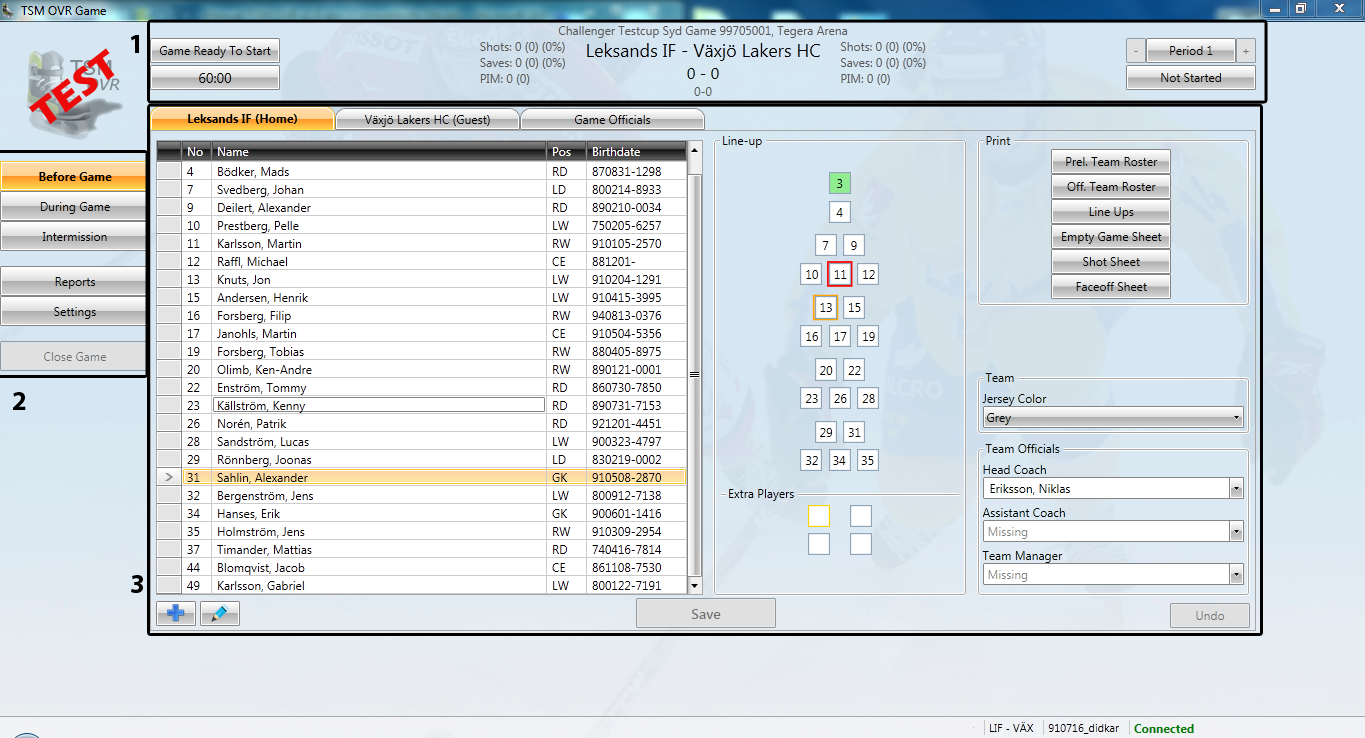The width and height of the screenshot is (1365, 738).
Task: Decrease period with minus button
Action: (x=1136, y=51)
